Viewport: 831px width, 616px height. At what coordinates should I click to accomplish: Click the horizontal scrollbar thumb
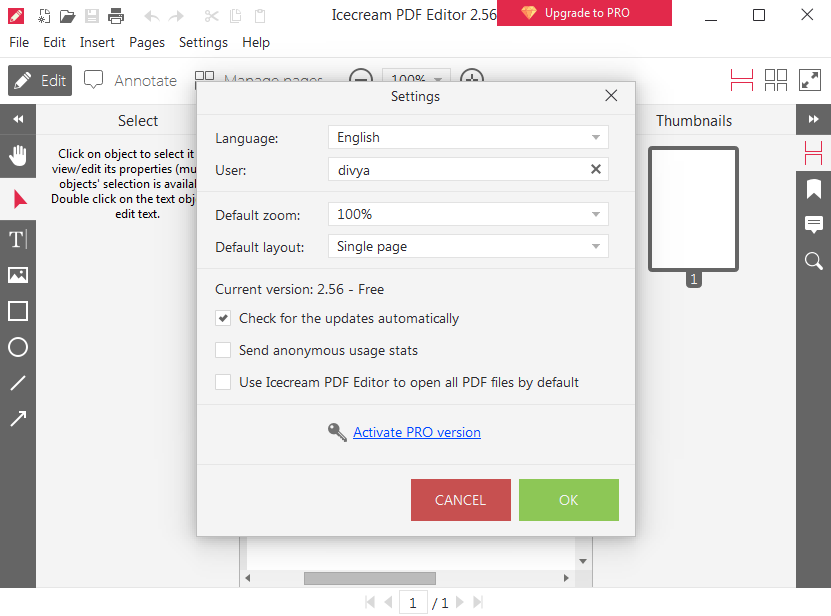(x=370, y=578)
